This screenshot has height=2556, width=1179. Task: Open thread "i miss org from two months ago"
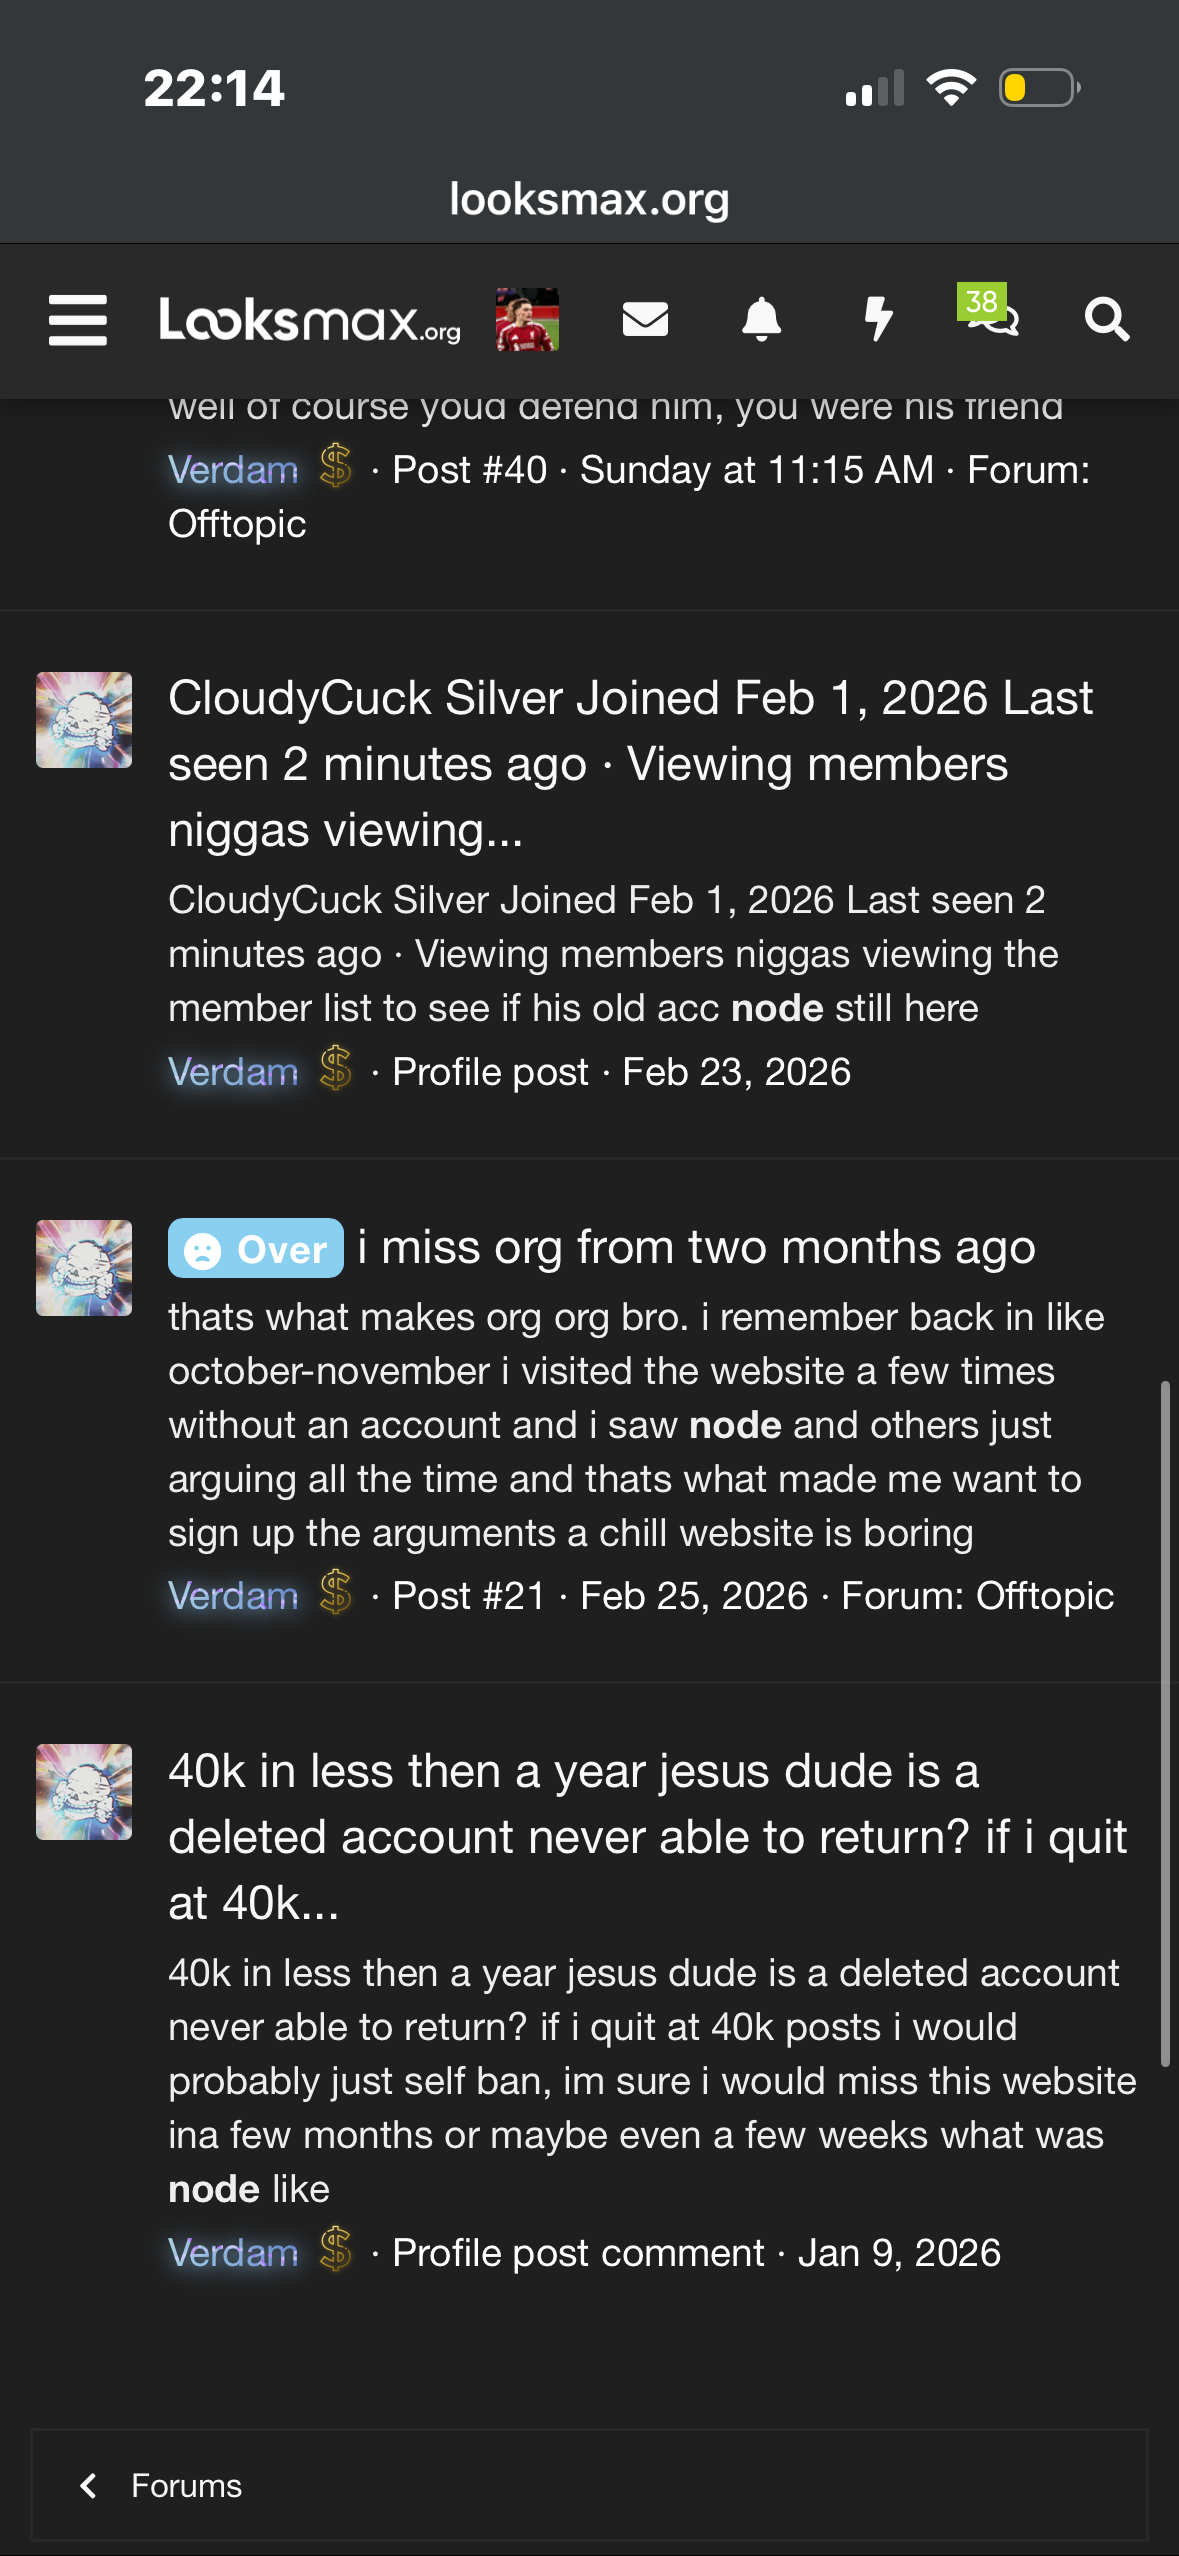click(x=696, y=1248)
